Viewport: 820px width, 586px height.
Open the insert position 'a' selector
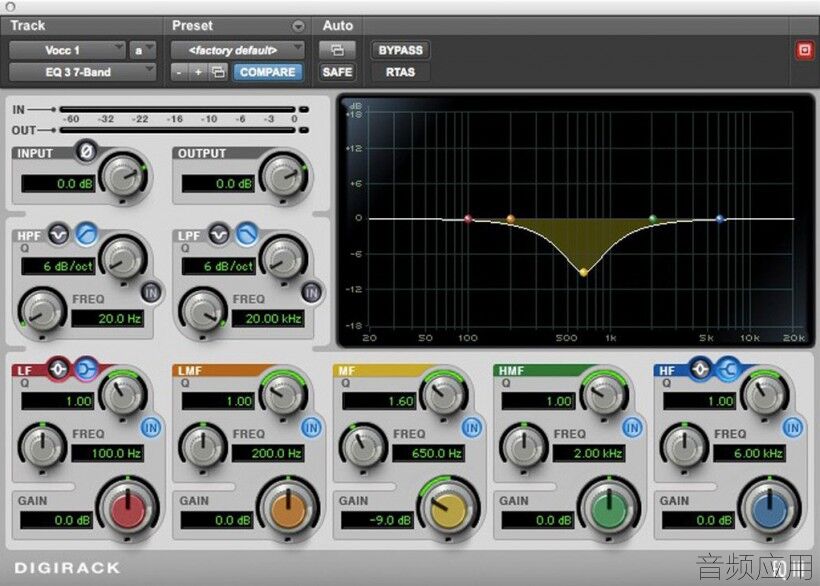click(x=143, y=50)
